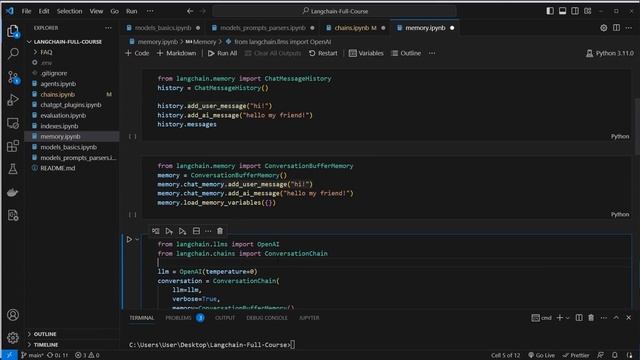640x360 pixels.
Task: Open the Extensions view
Action: pos(13,146)
